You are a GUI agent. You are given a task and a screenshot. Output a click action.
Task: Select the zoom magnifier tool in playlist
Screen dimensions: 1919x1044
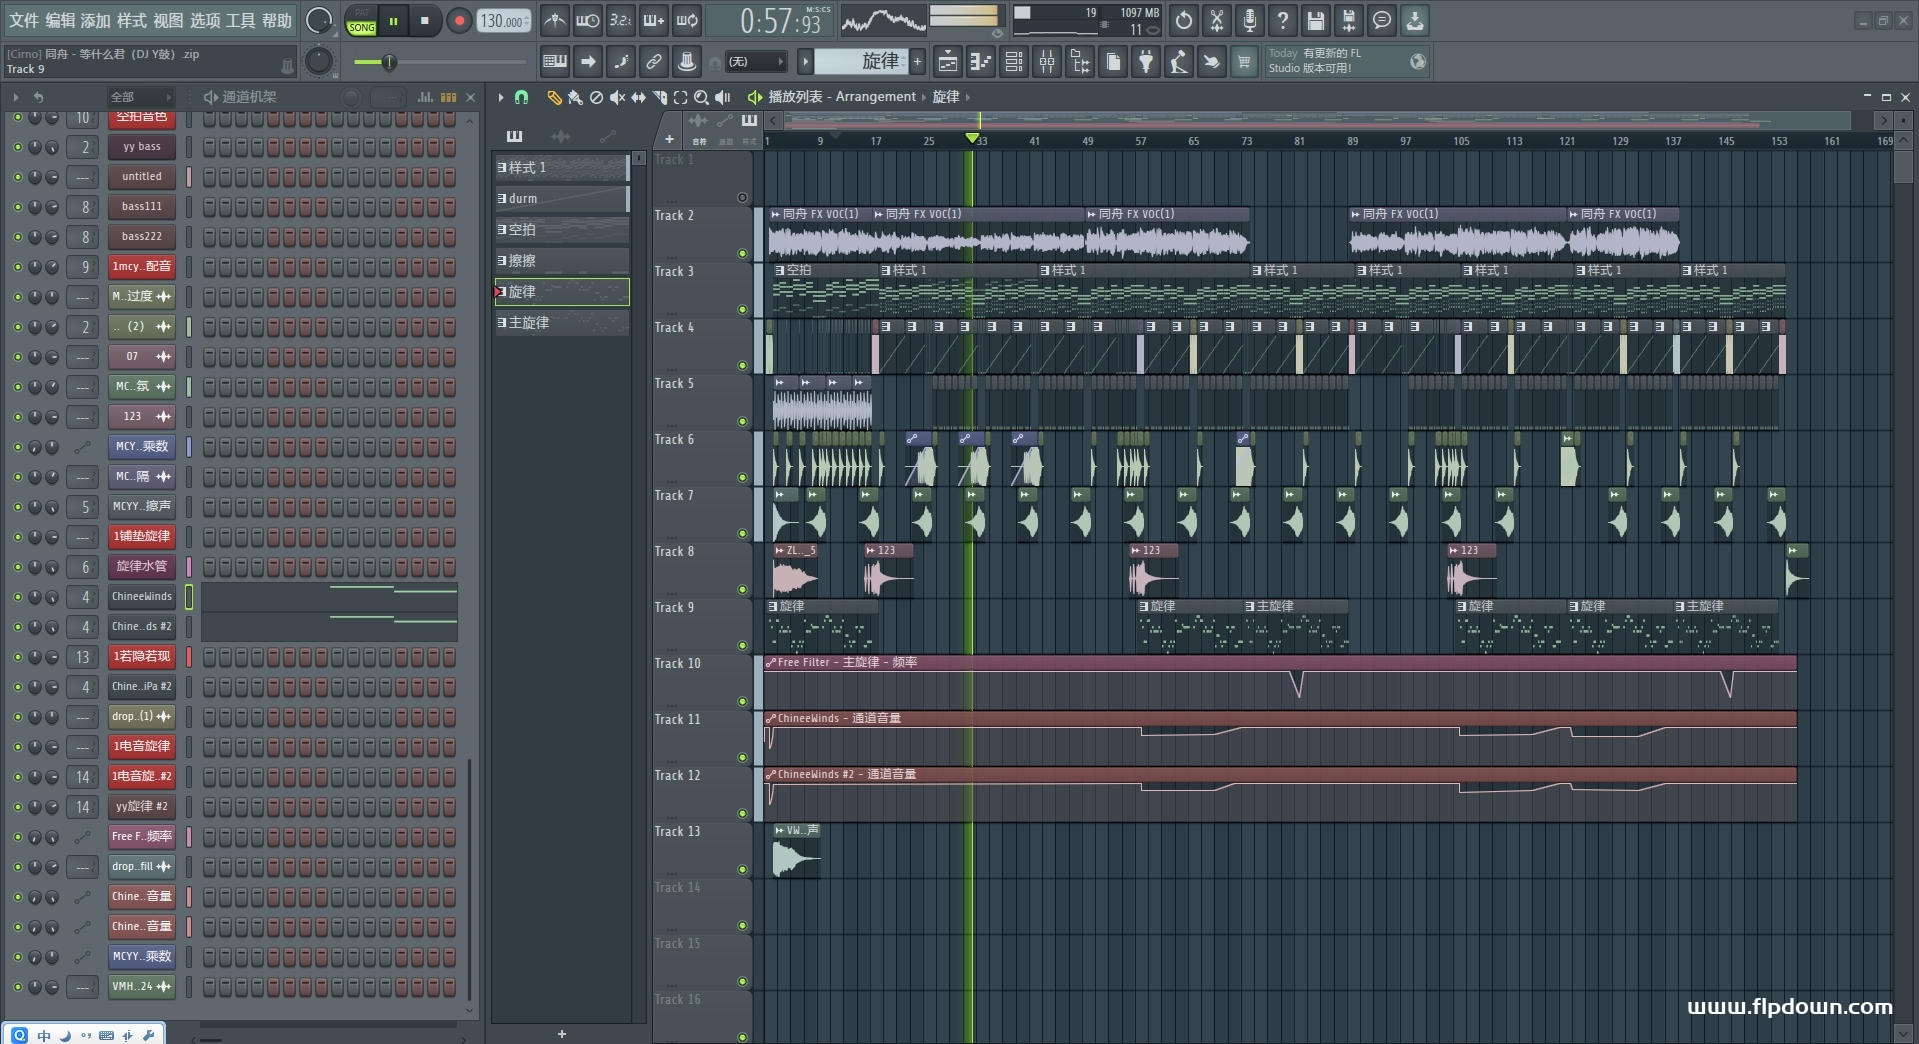click(x=701, y=97)
